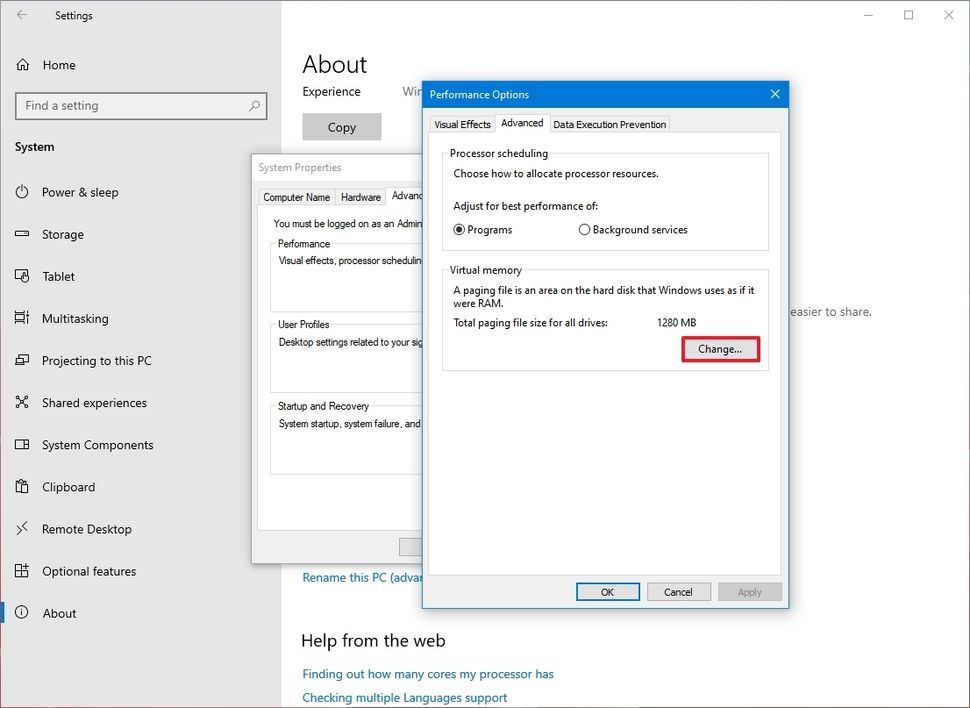Image resolution: width=970 pixels, height=708 pixels.
Task: Click the Find a setting search box
Action: pyautogui.click(x=140, y=105)
